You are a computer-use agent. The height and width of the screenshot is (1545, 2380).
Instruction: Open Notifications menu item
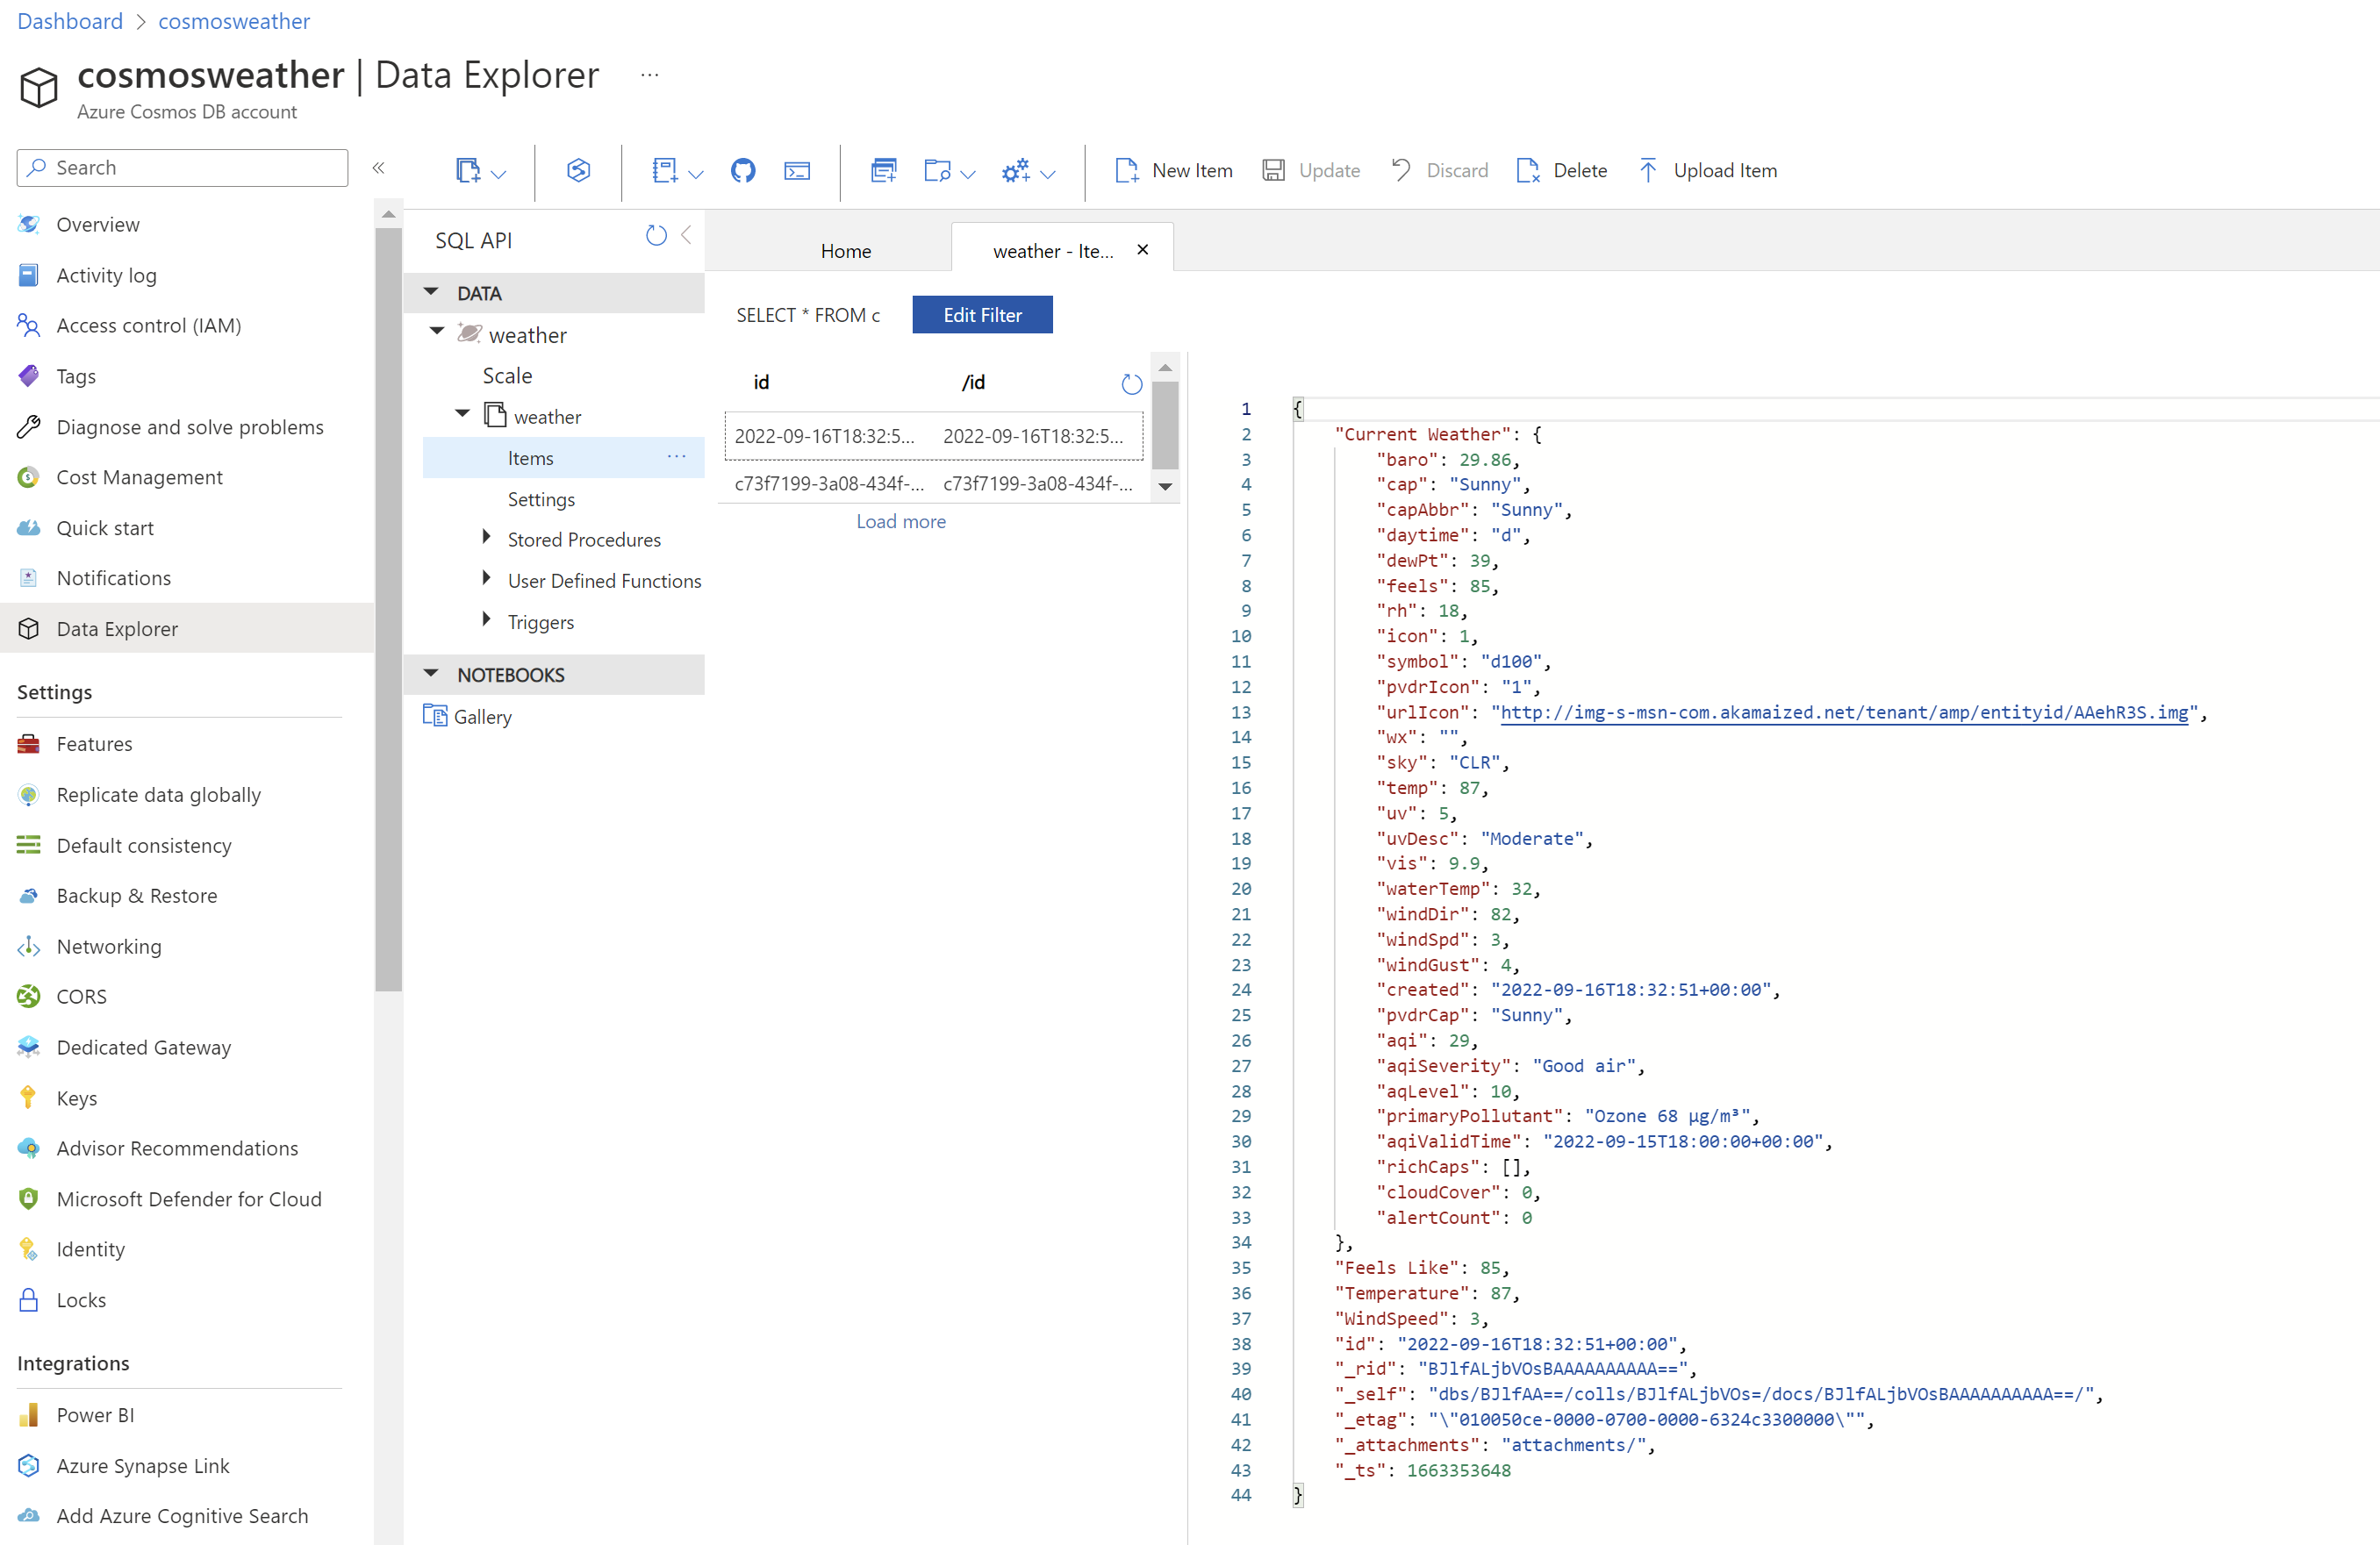tap(113, 578)
